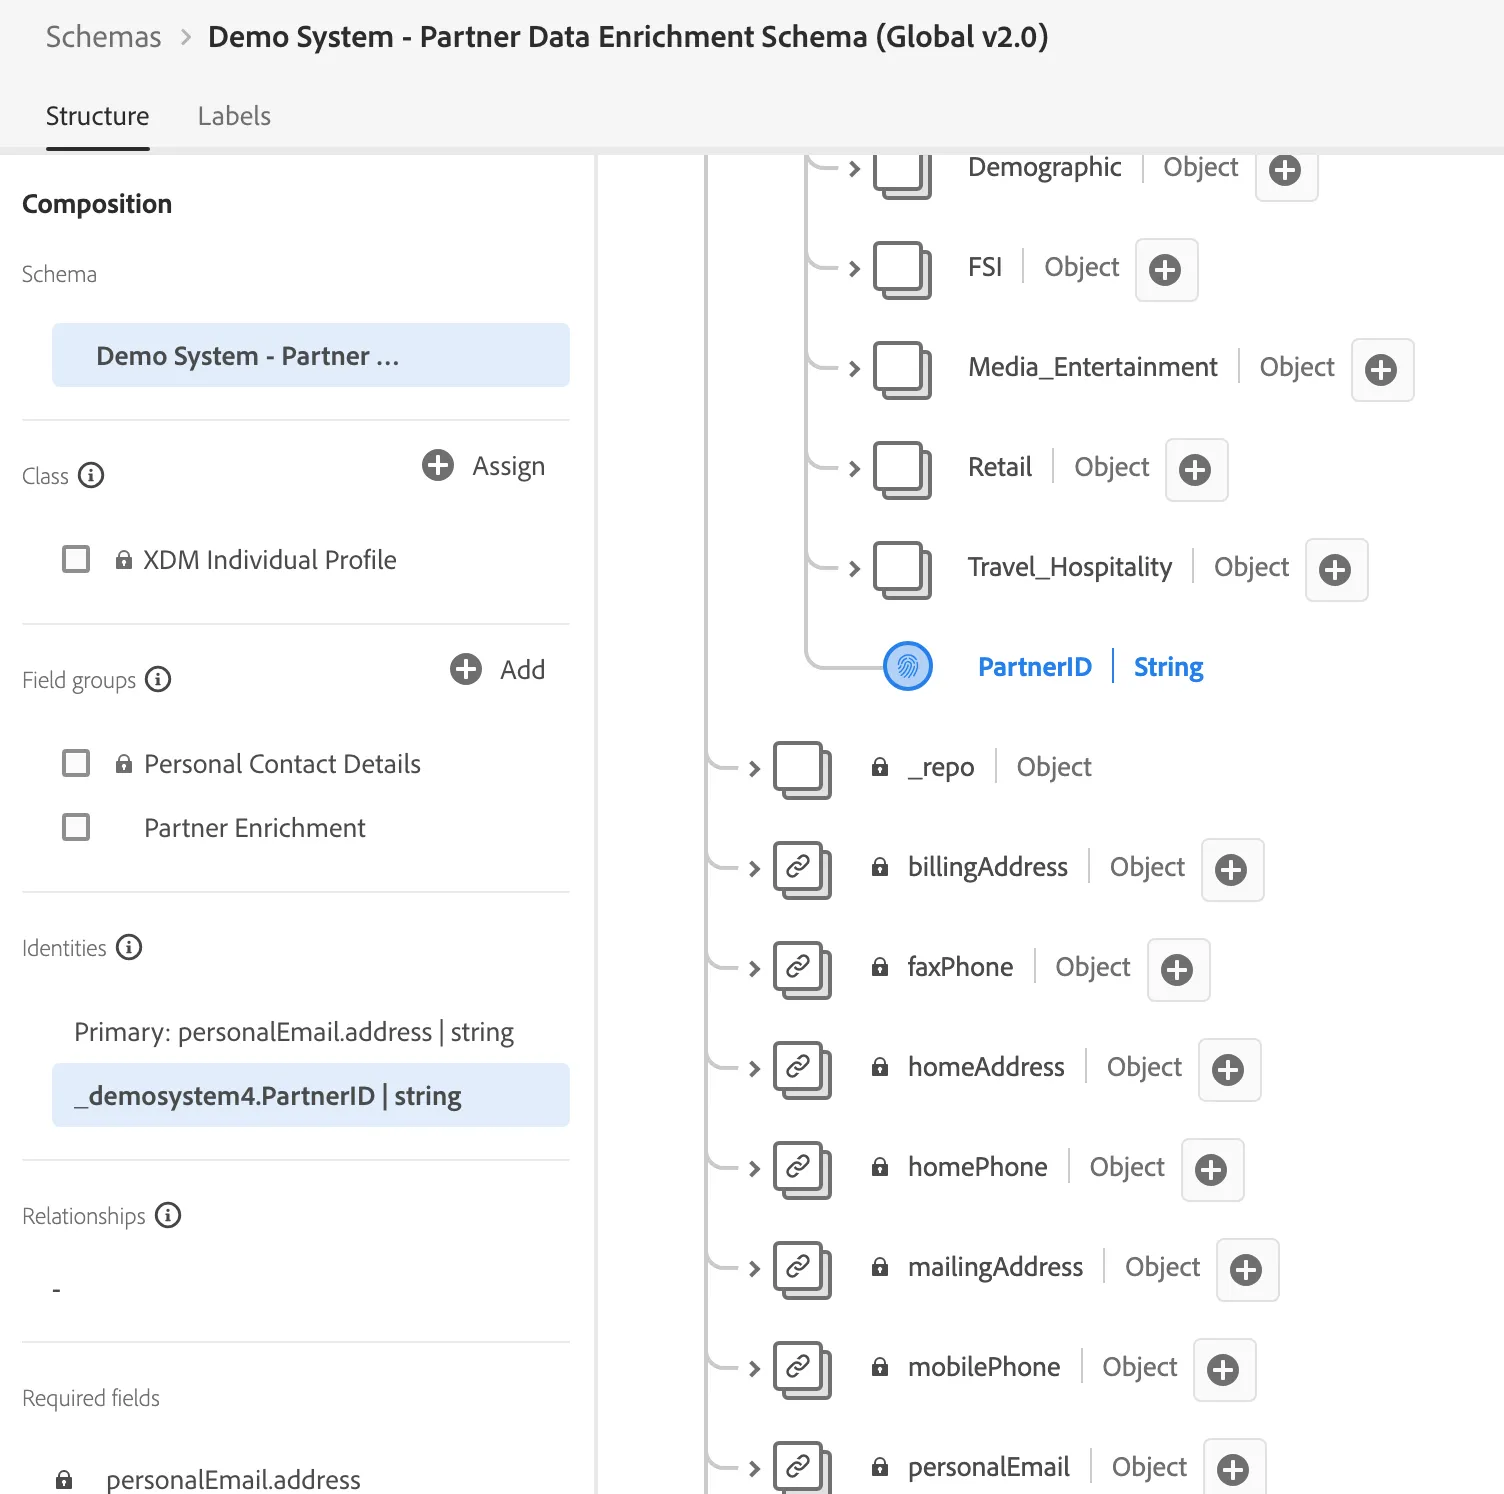Image resolution: width=1504 pixels, height=1494 pixels.
Task: Select the PartnerID String field
Action: click(1090, 667)
